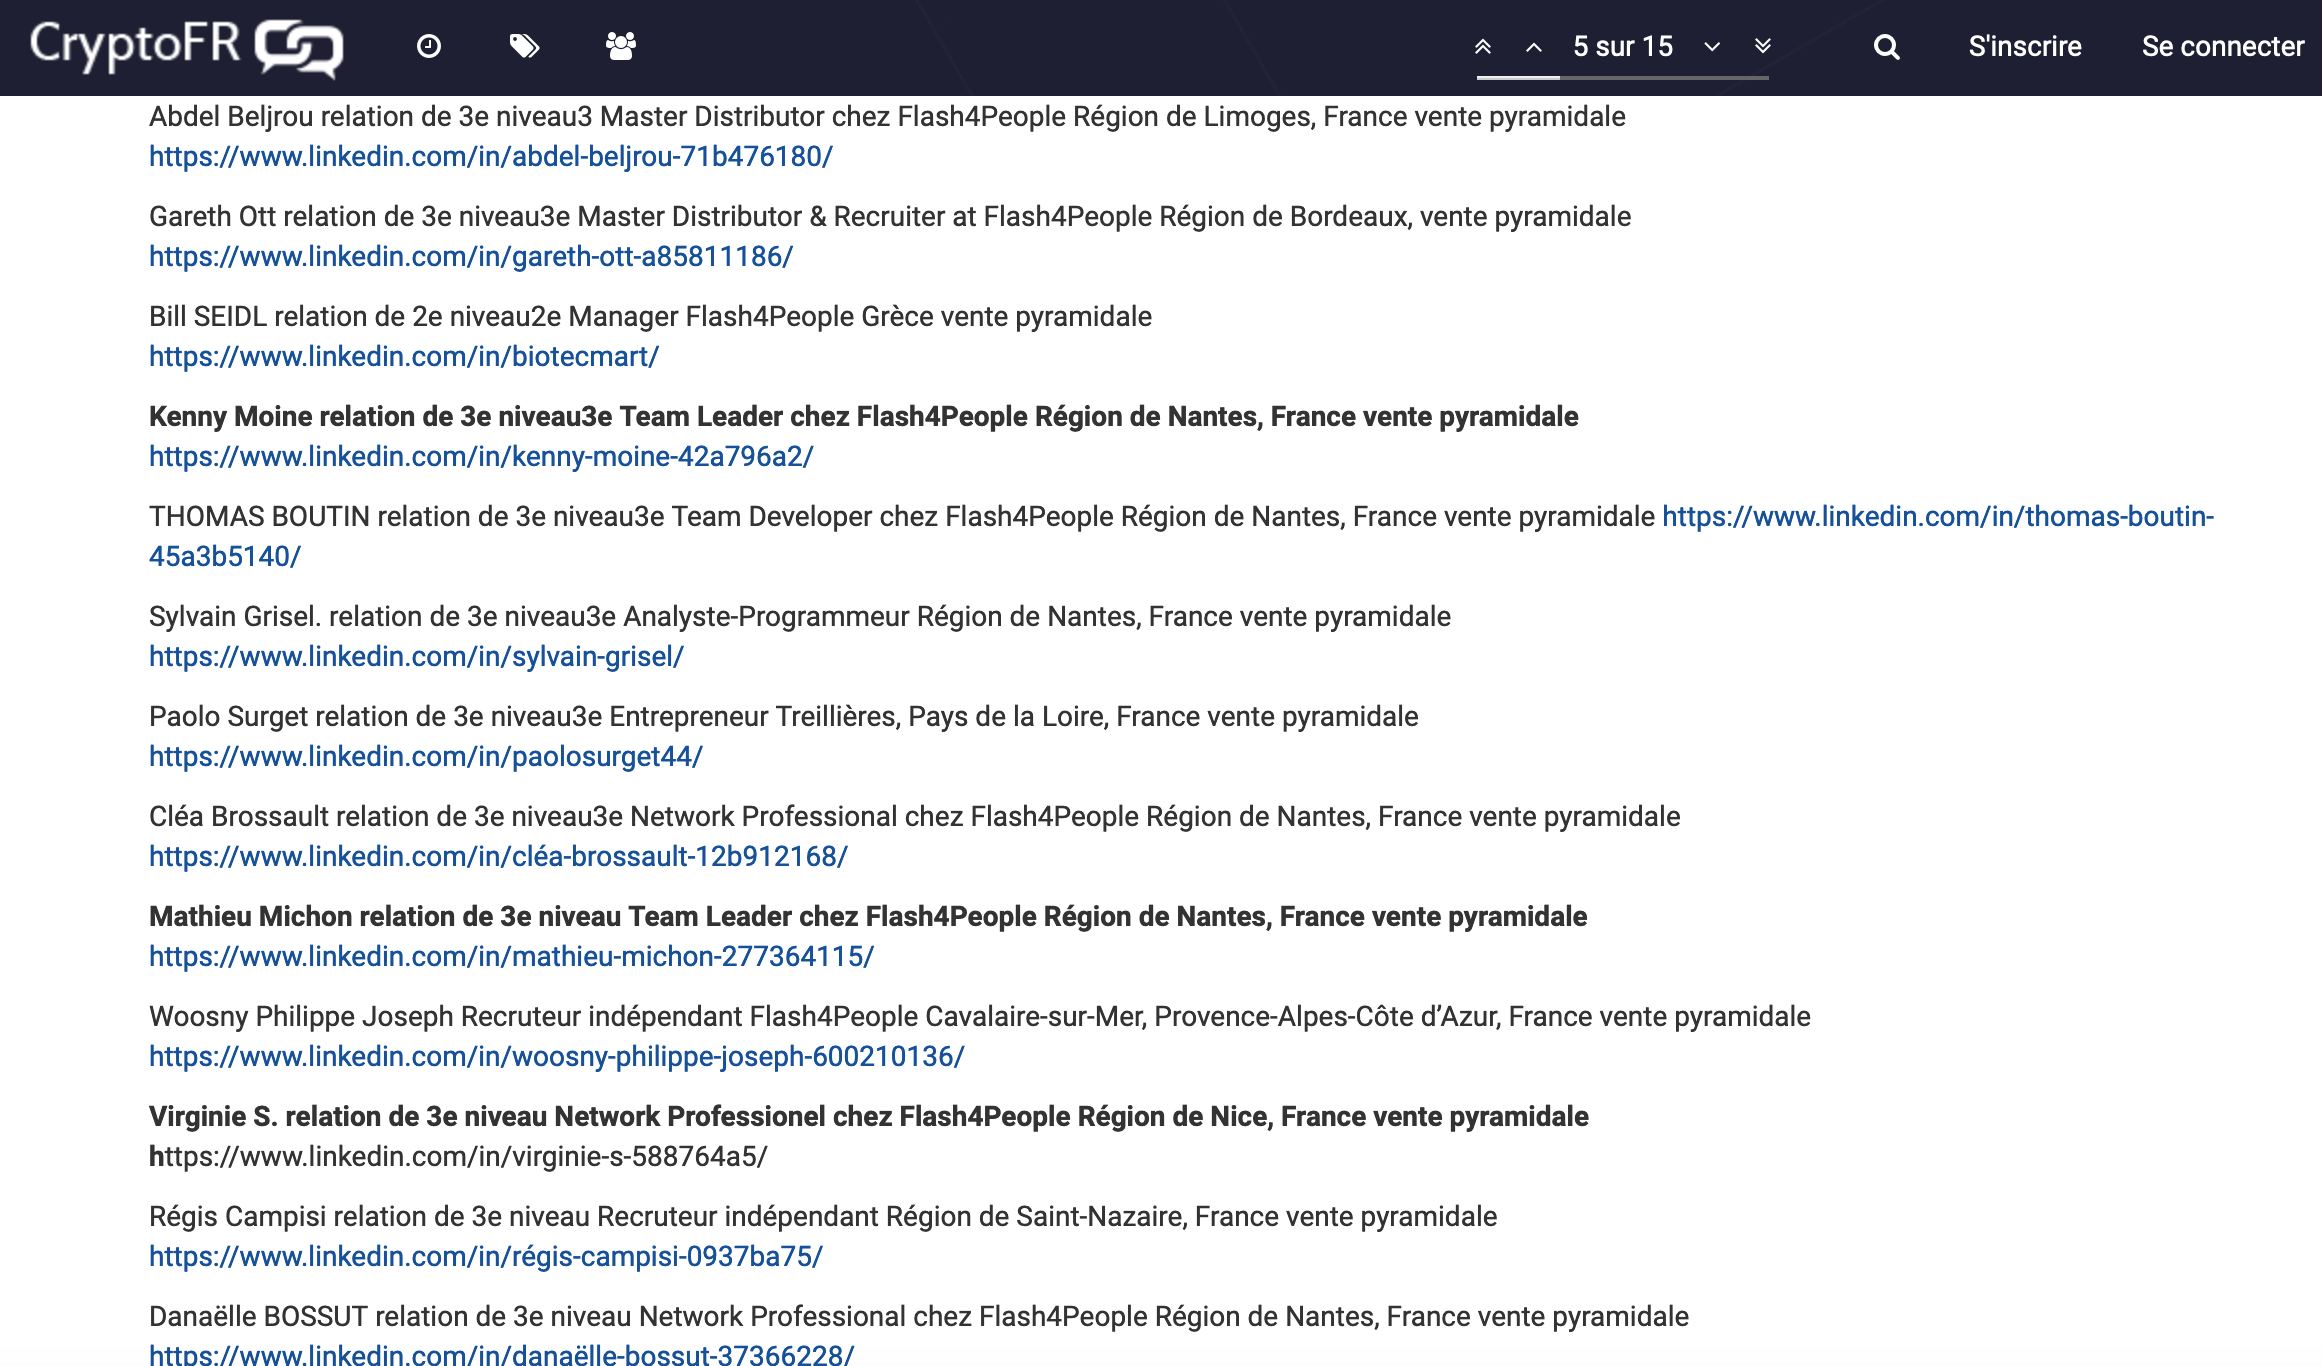This screenshot has height=1366, width=2322.
Task: Open the S'inscrire menu item
Action: click(2024, 46)
